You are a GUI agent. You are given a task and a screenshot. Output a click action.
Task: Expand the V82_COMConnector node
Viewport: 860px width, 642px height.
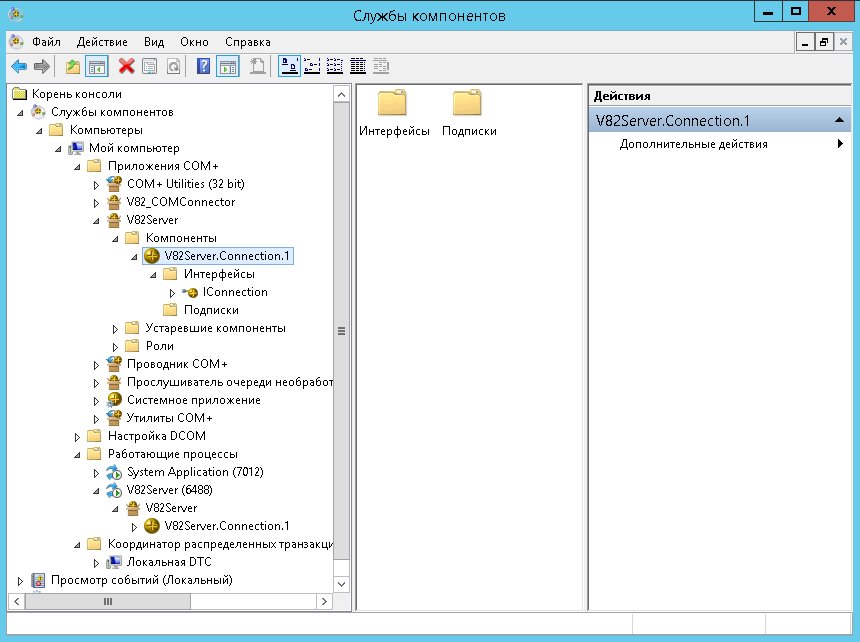coord(97,203)
